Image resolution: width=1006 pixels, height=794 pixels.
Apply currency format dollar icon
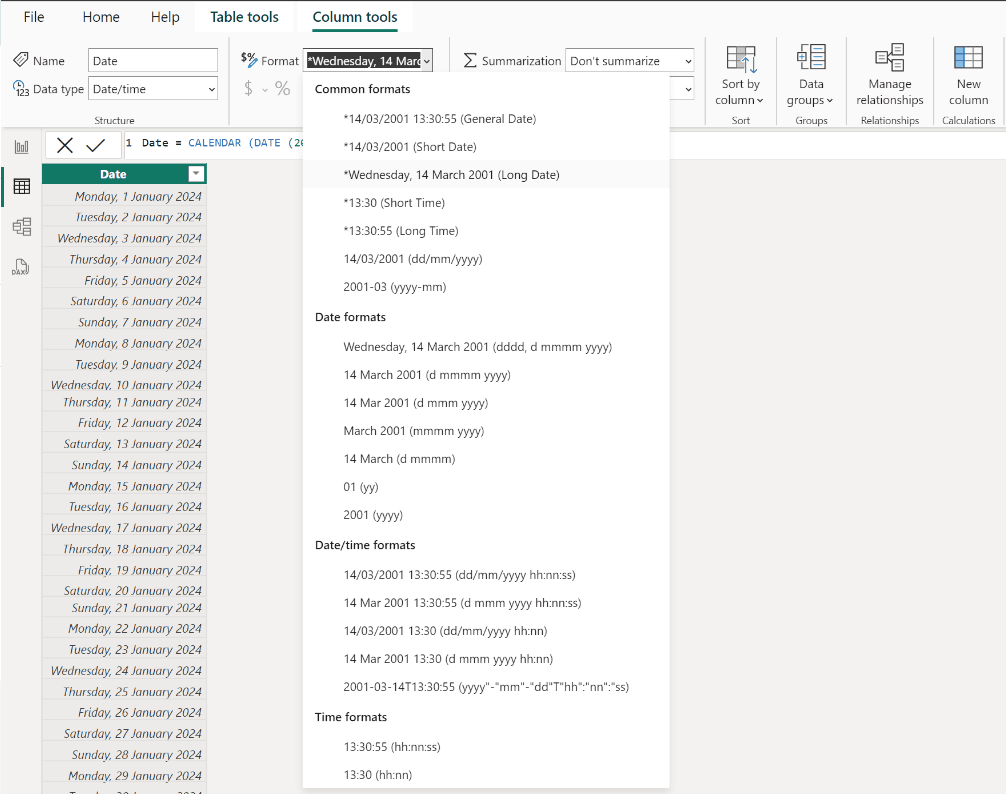coord(248,89)
